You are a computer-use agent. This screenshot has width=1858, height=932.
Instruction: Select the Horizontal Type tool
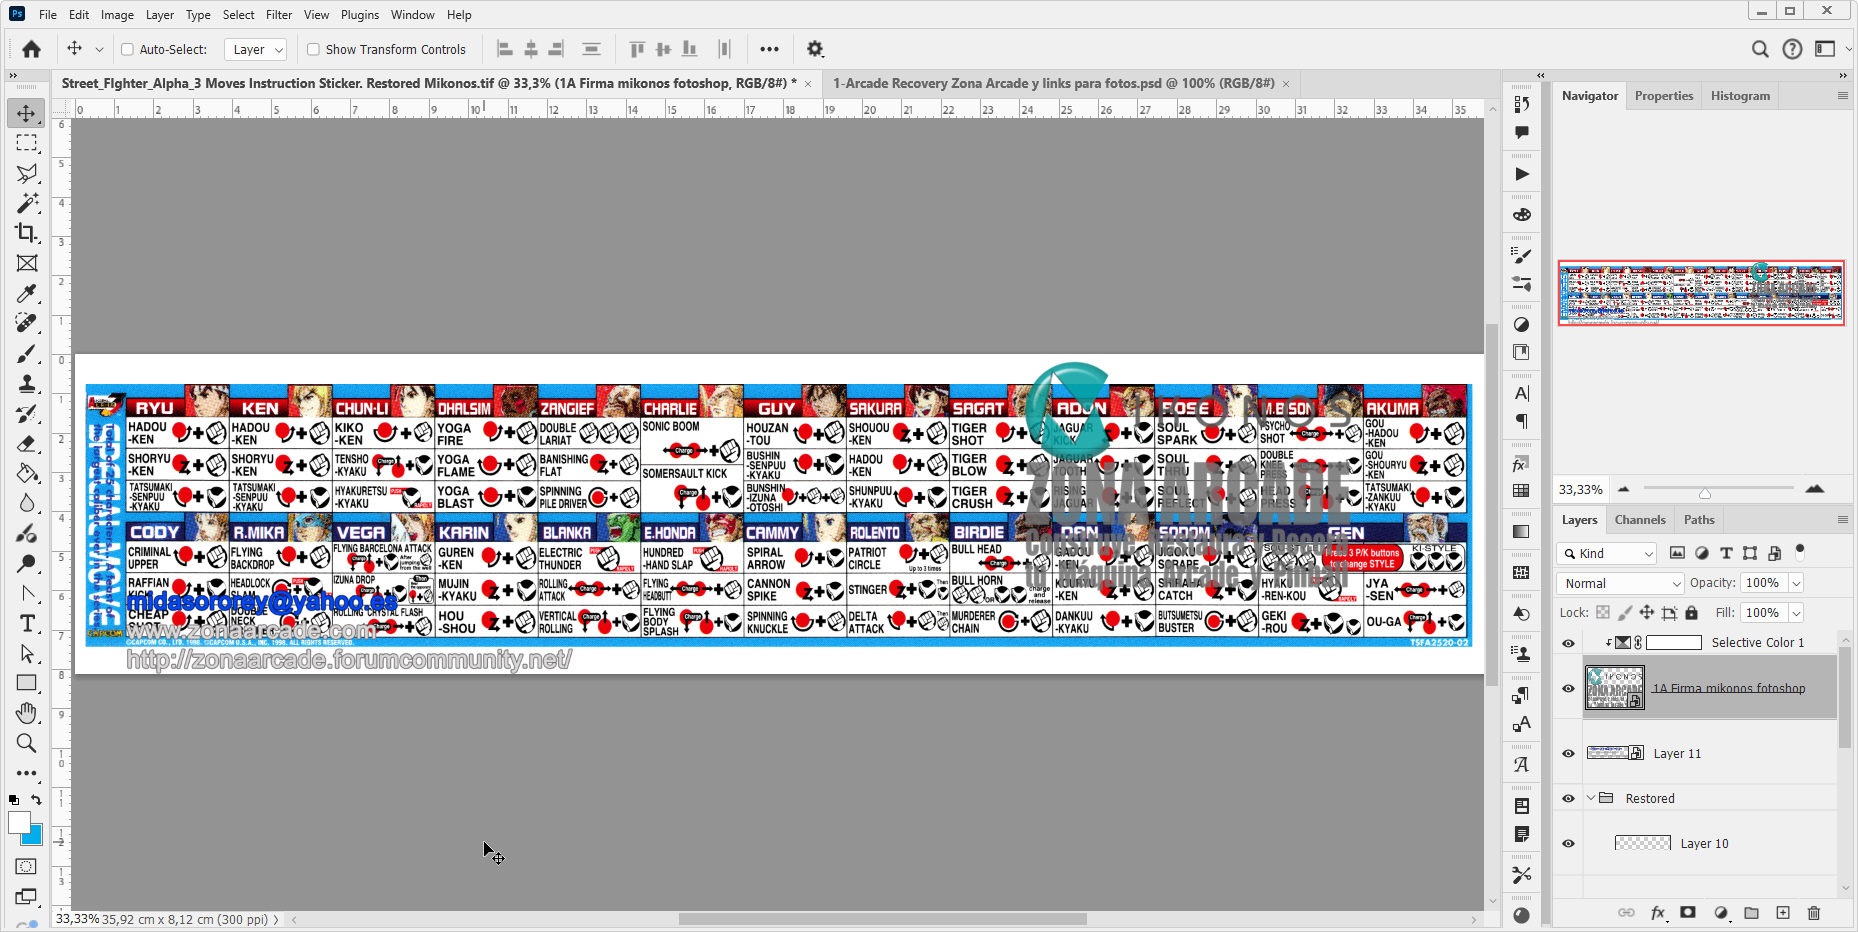pos(27,624)
